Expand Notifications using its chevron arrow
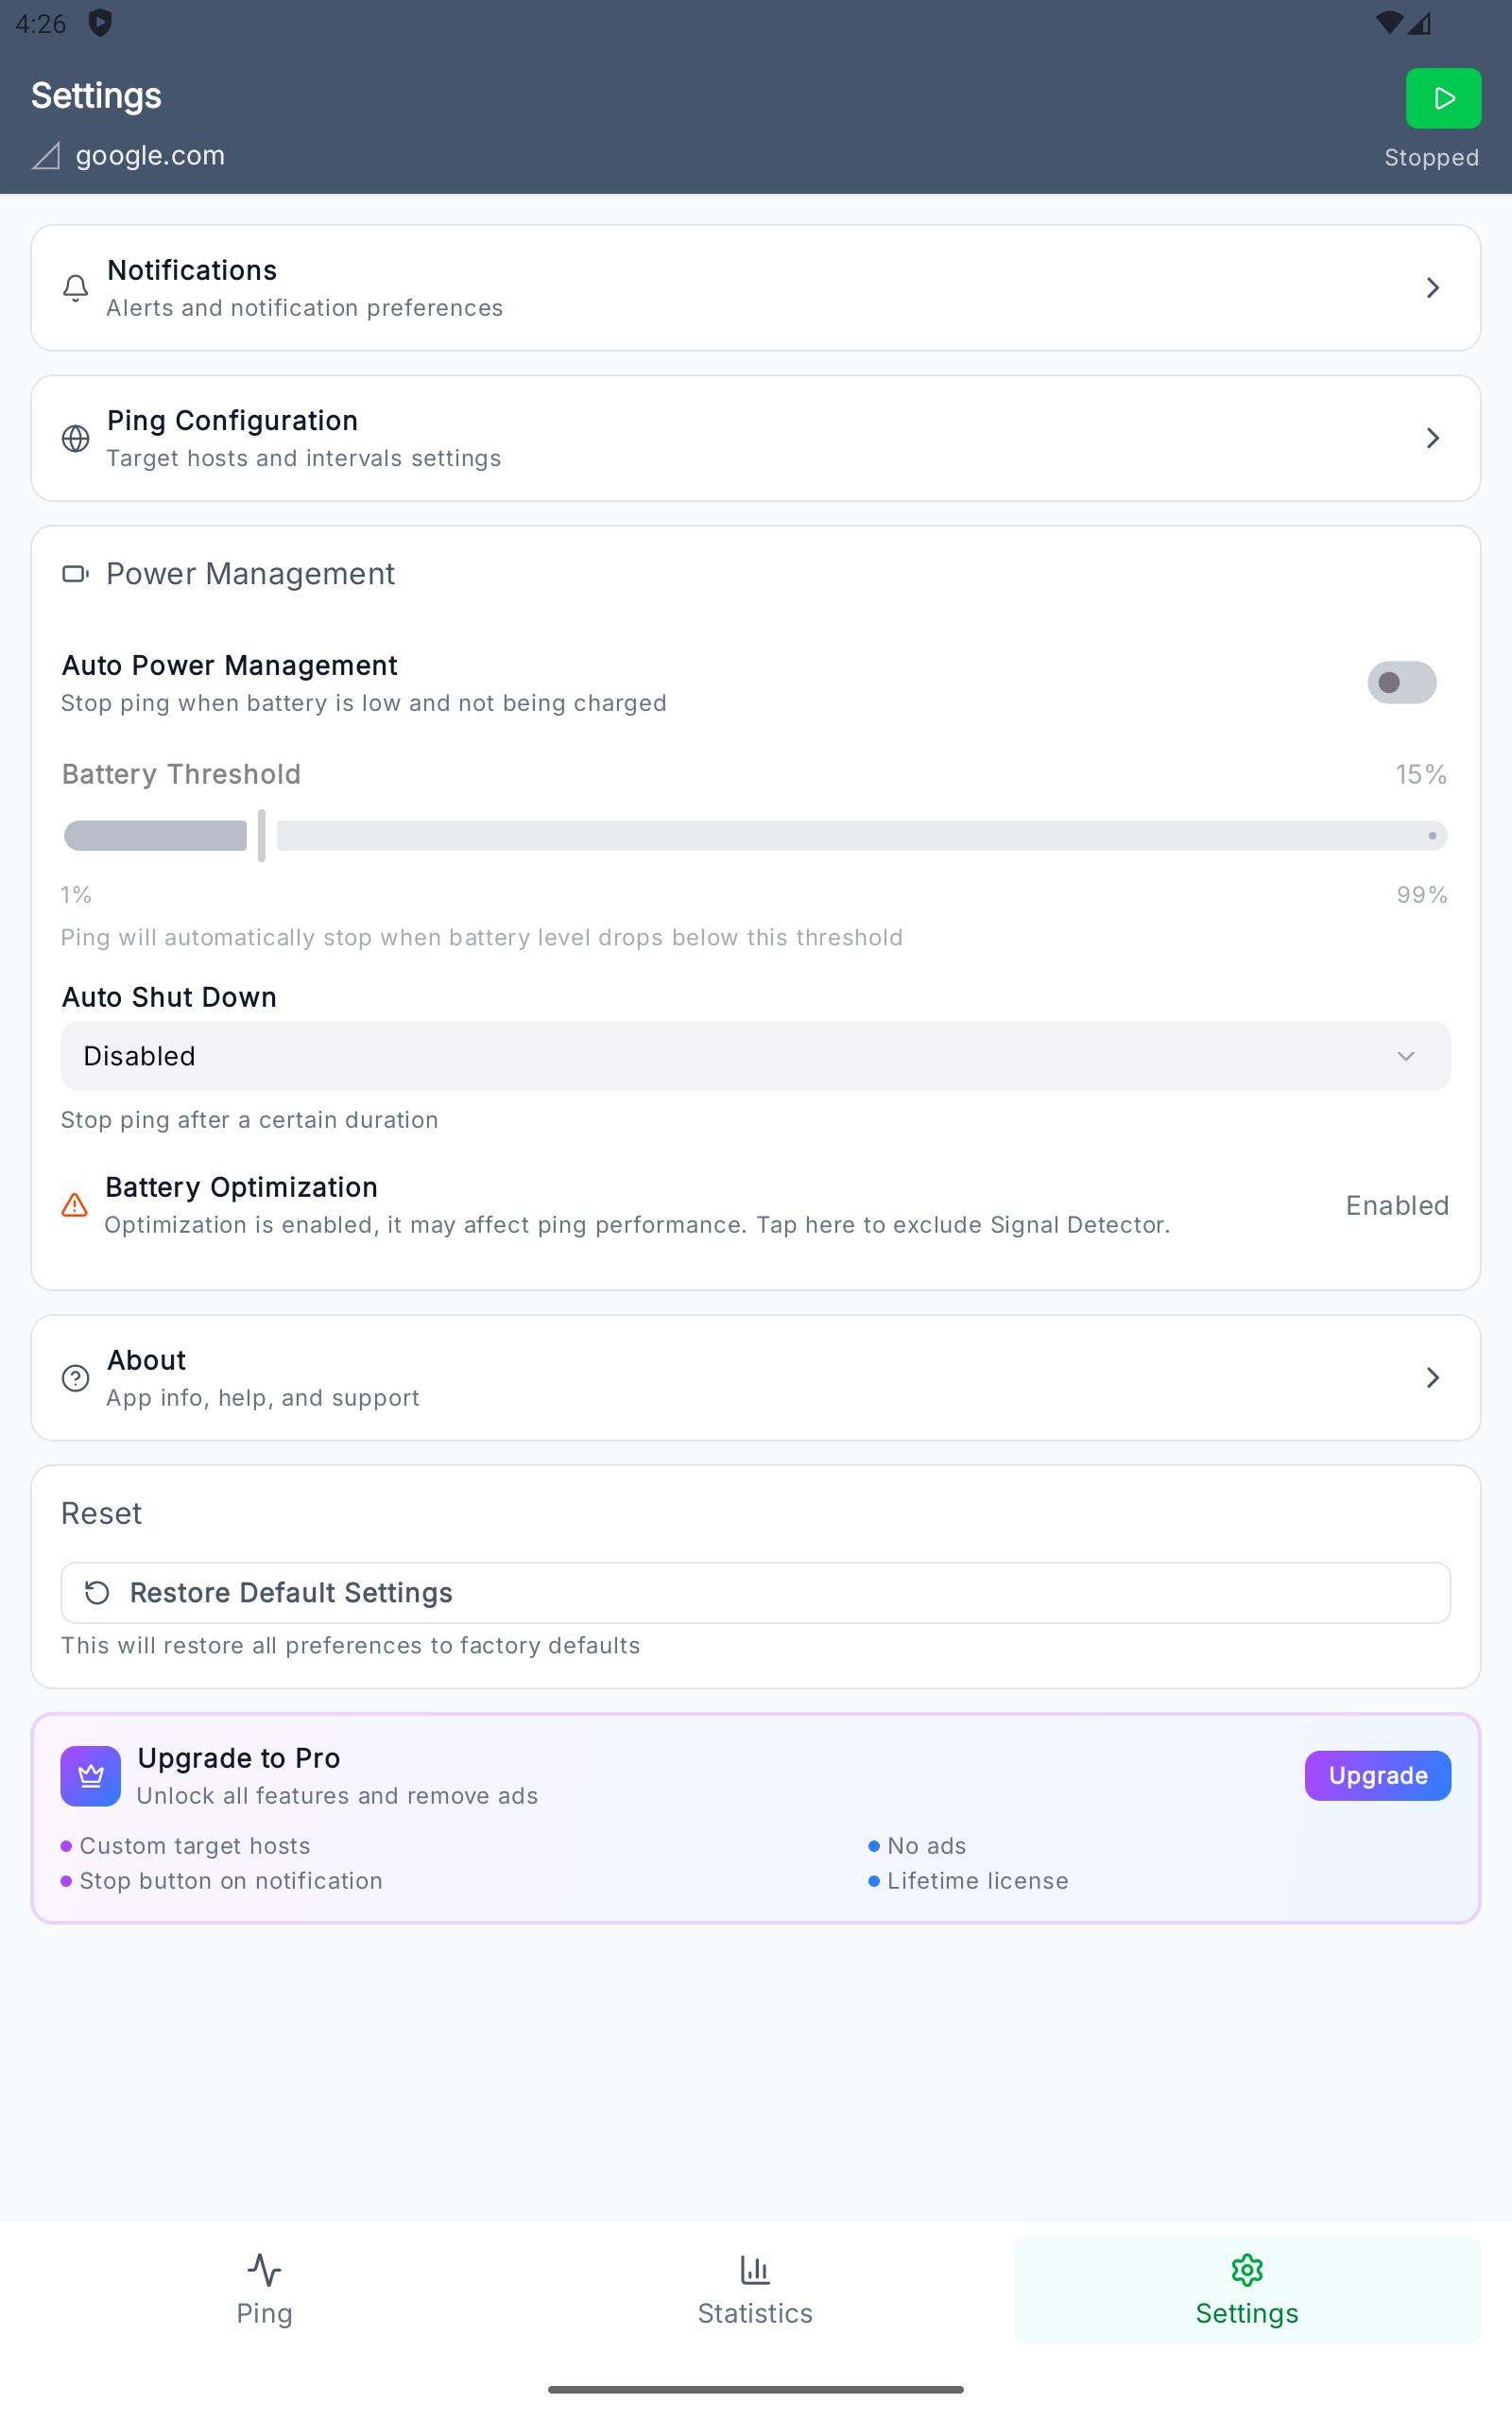This screenshot has width=1512, height=2420. coord(1432,288)
